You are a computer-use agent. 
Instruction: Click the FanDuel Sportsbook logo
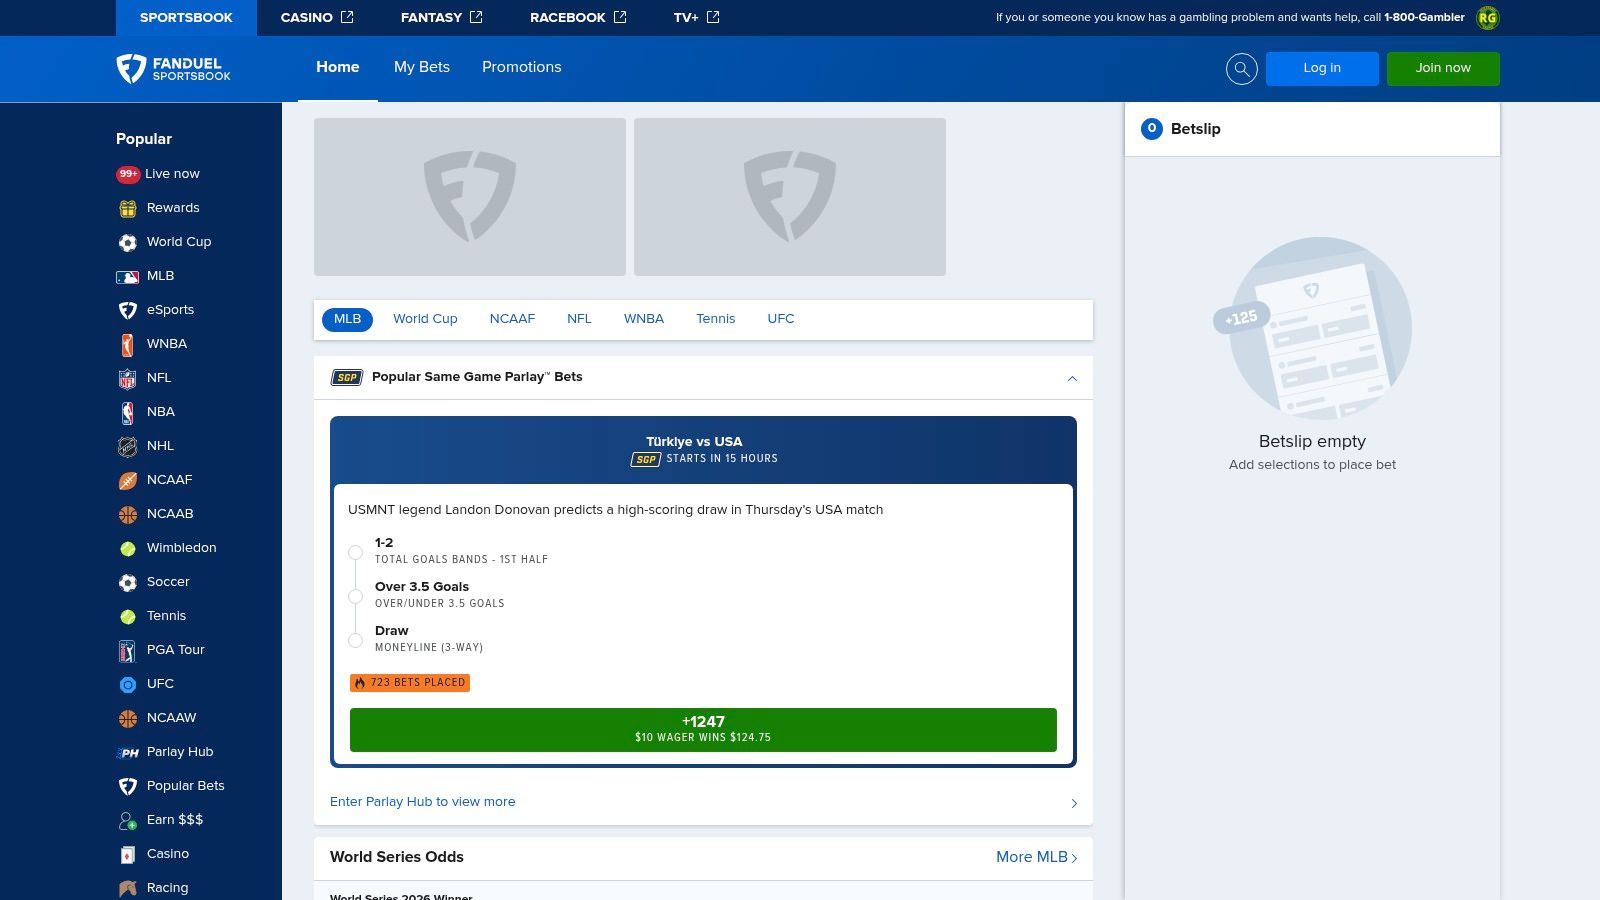pyautogui.click(x=173, y=68)
